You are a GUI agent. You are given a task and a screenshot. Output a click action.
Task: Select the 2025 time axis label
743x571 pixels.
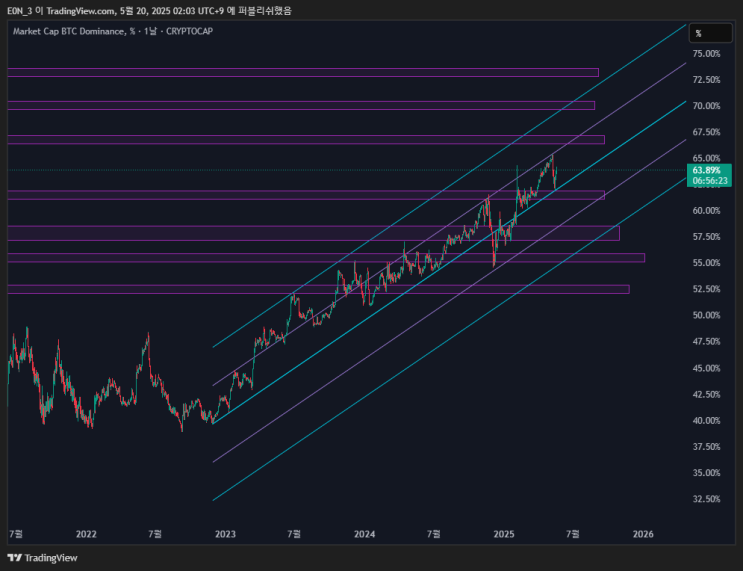pos(504,534)
